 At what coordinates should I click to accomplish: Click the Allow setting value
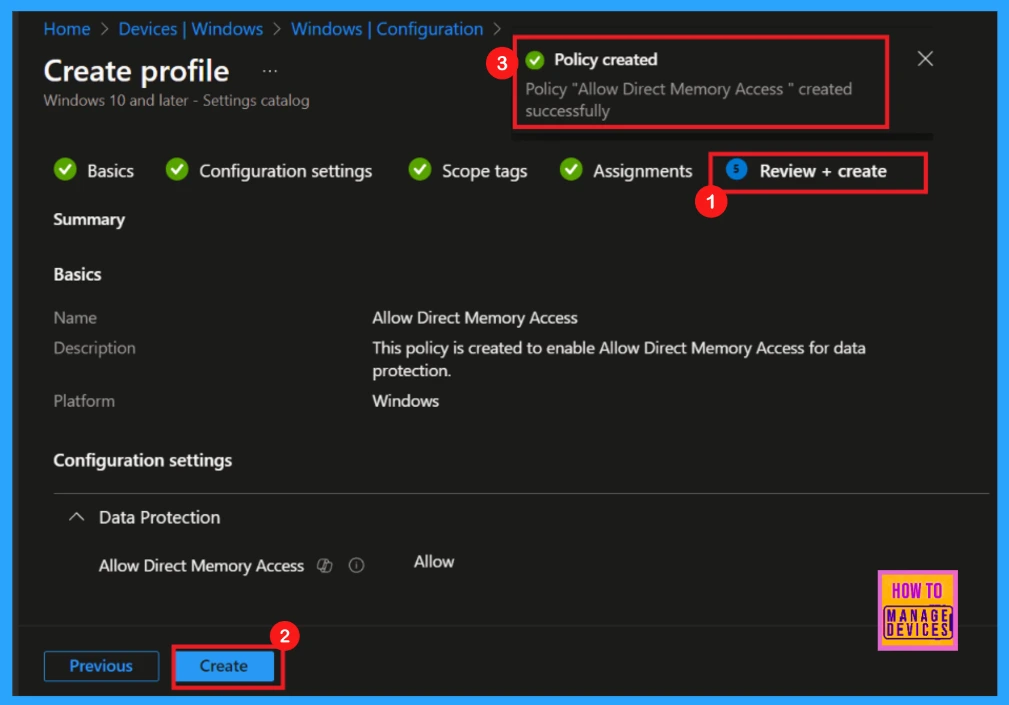[434, 562]
